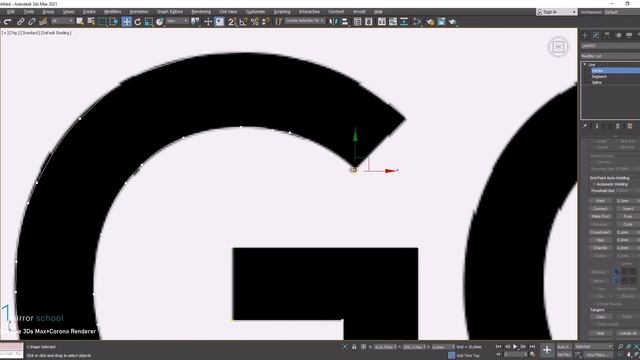Toggle Percent Snap

point(255,22)
